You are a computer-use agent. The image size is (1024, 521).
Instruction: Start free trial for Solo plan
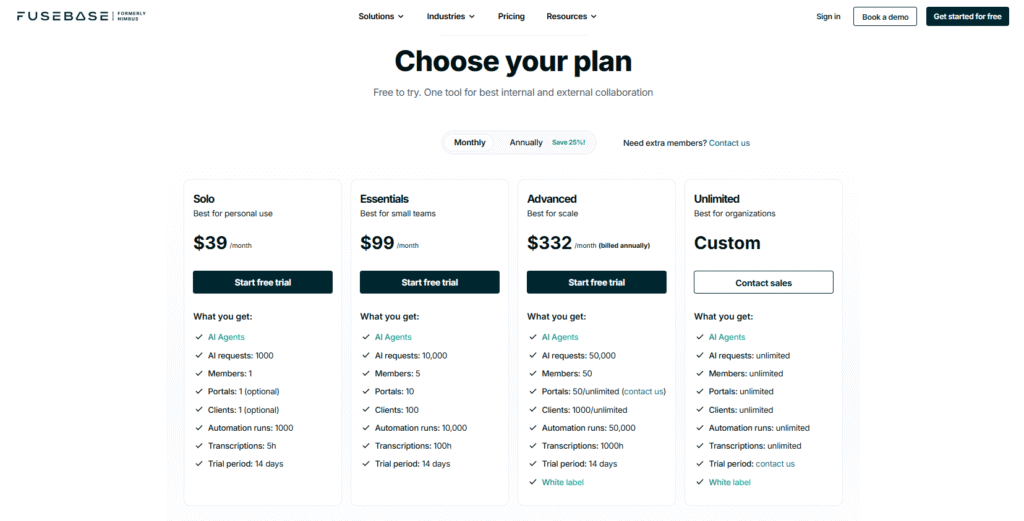pyautogui.click(x=263, y=282)
